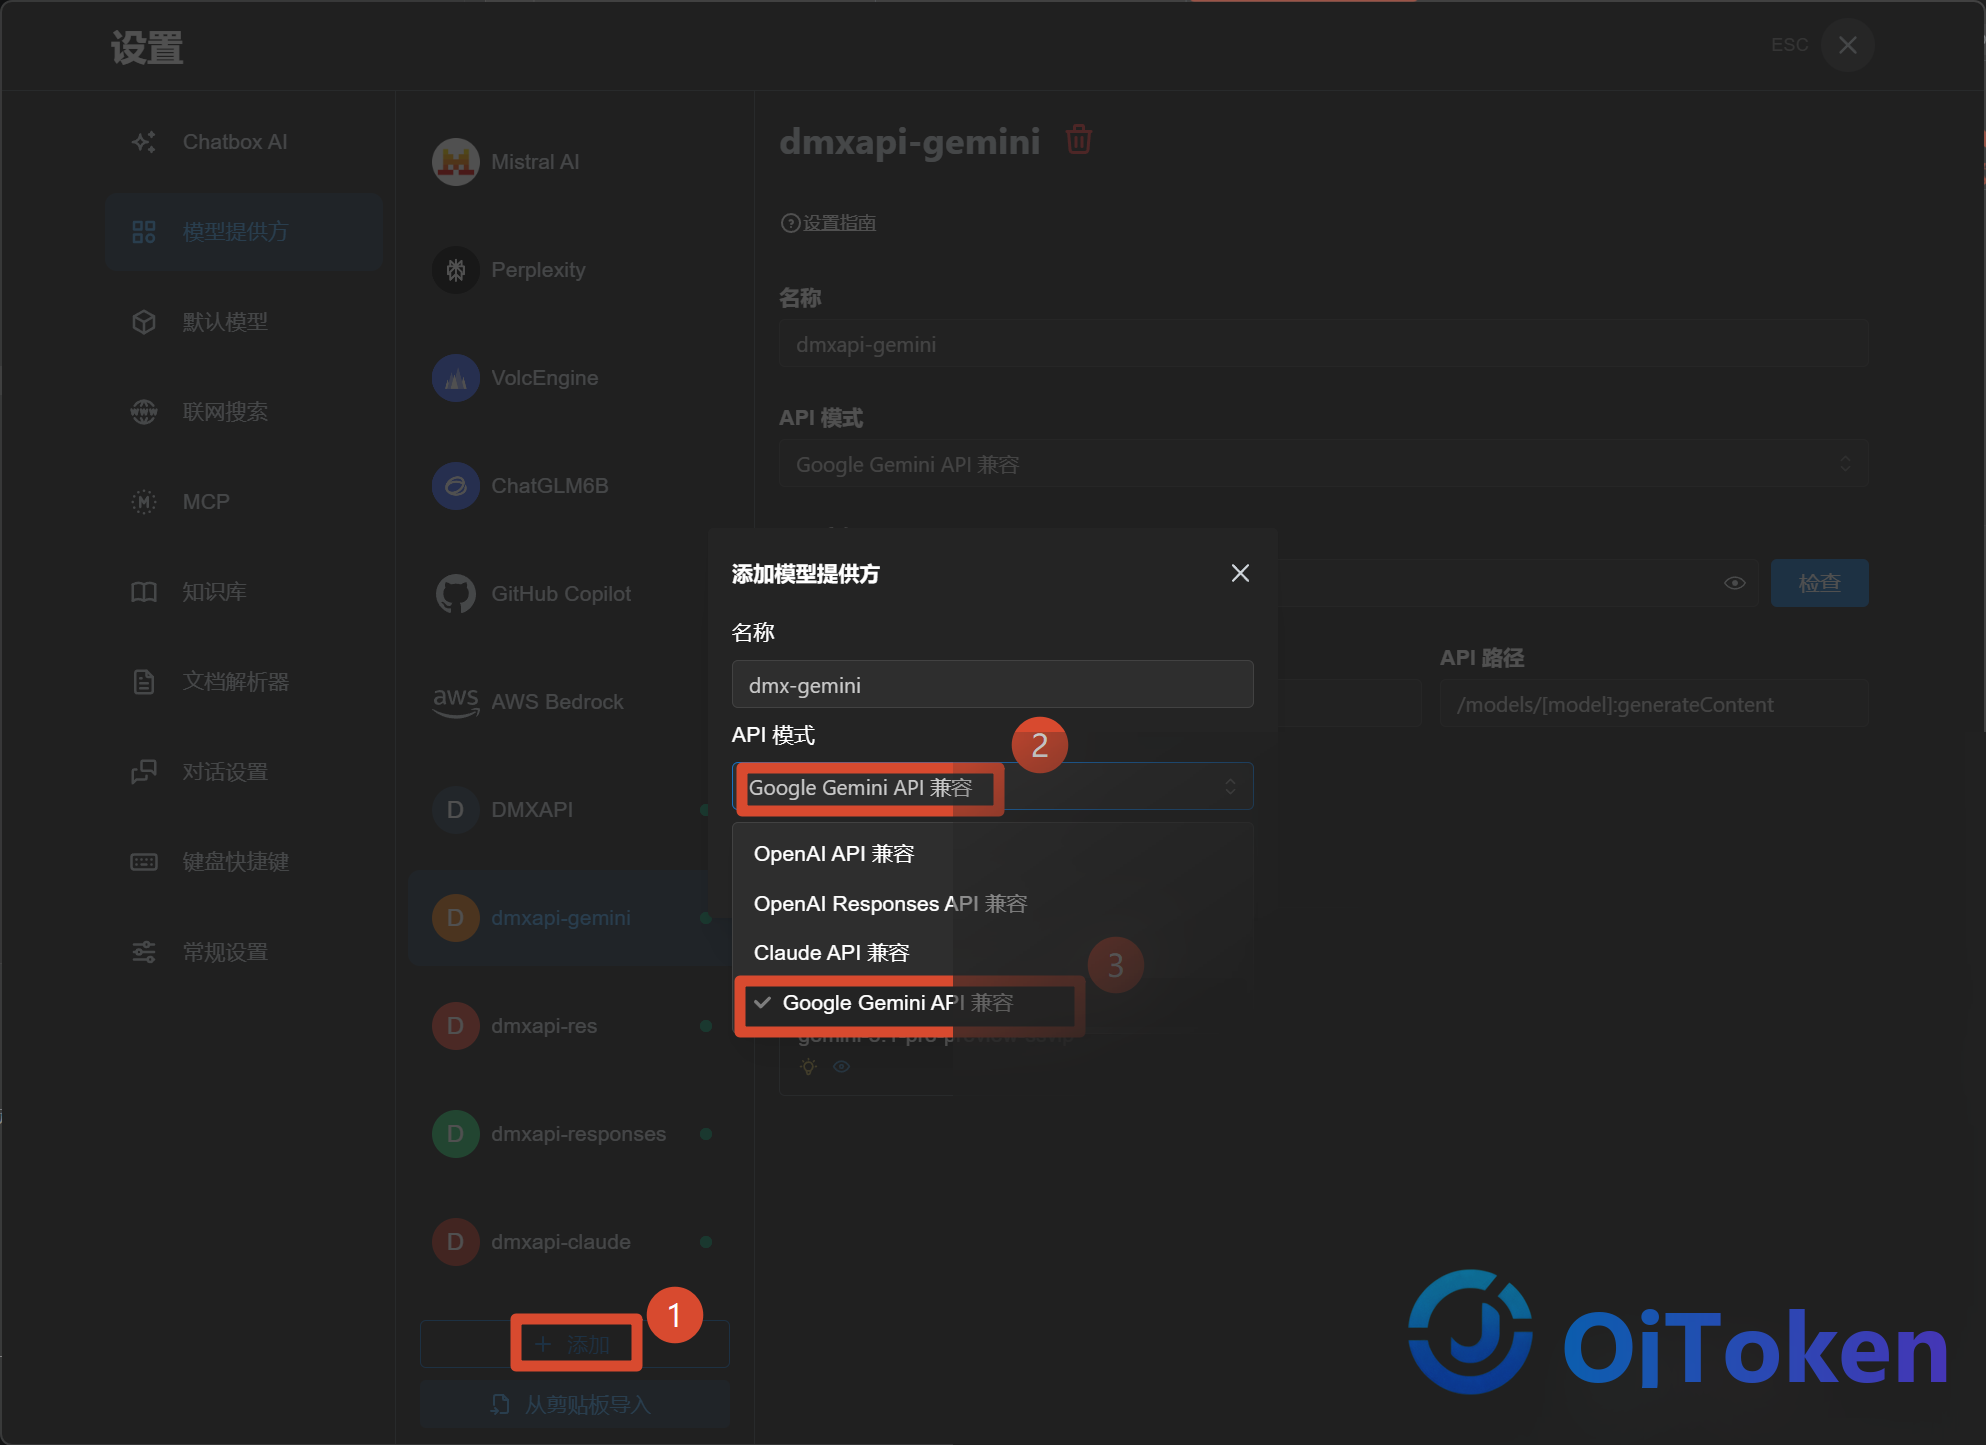
Task: Click the 名称 field containing dmx-gemini
Action: pyautogui.click(x=992, y=685)
